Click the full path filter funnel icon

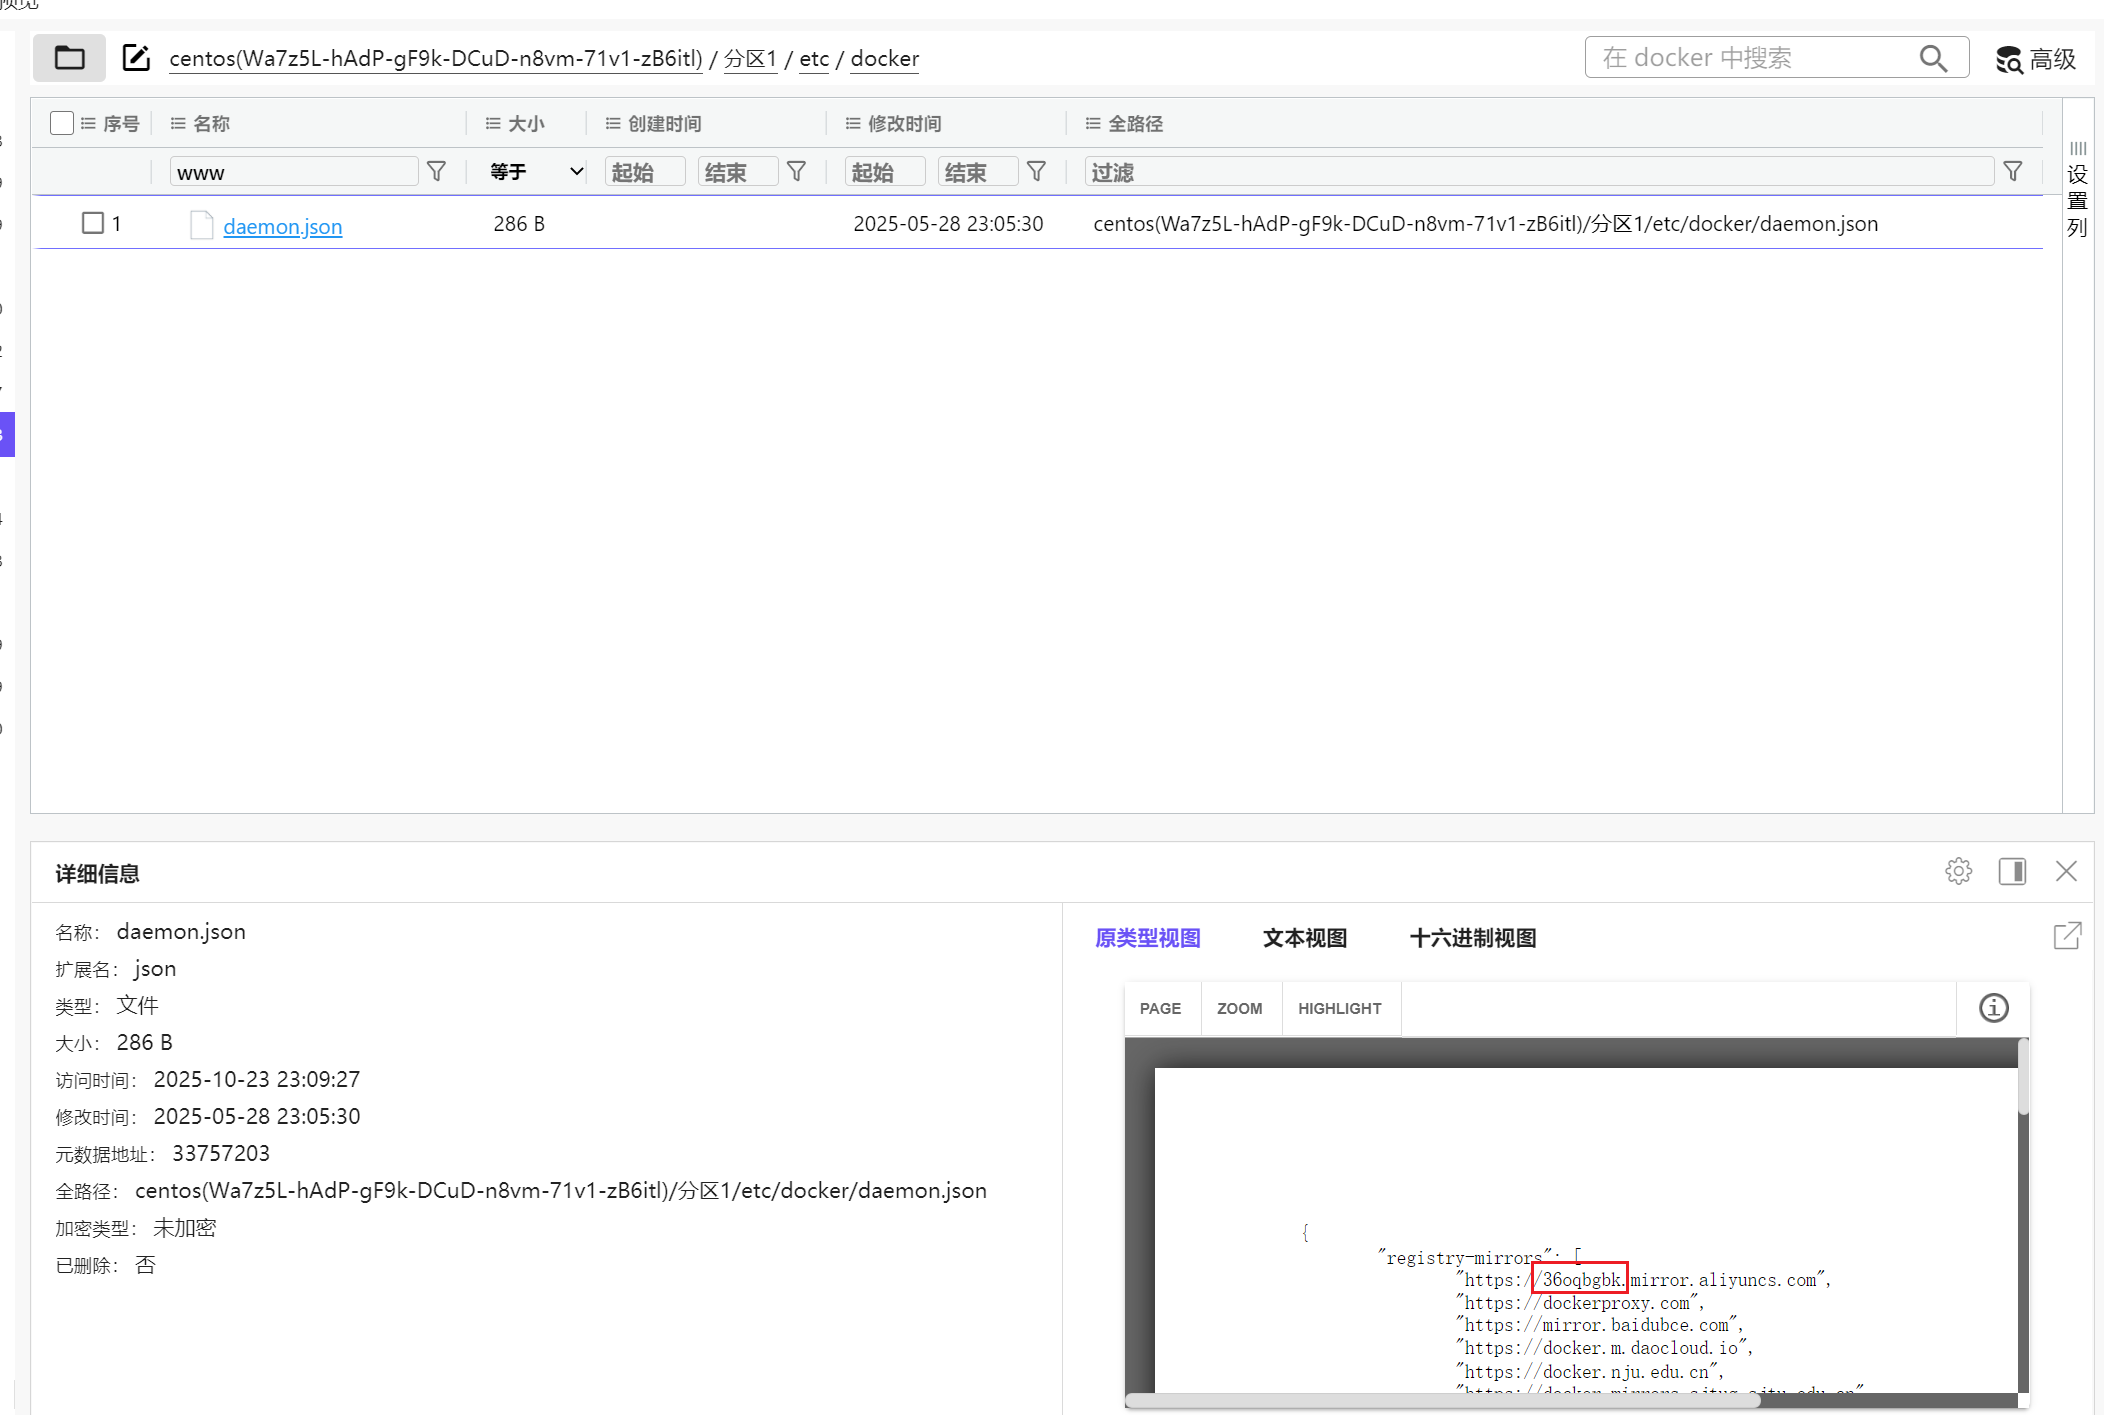coord(2013,172)
